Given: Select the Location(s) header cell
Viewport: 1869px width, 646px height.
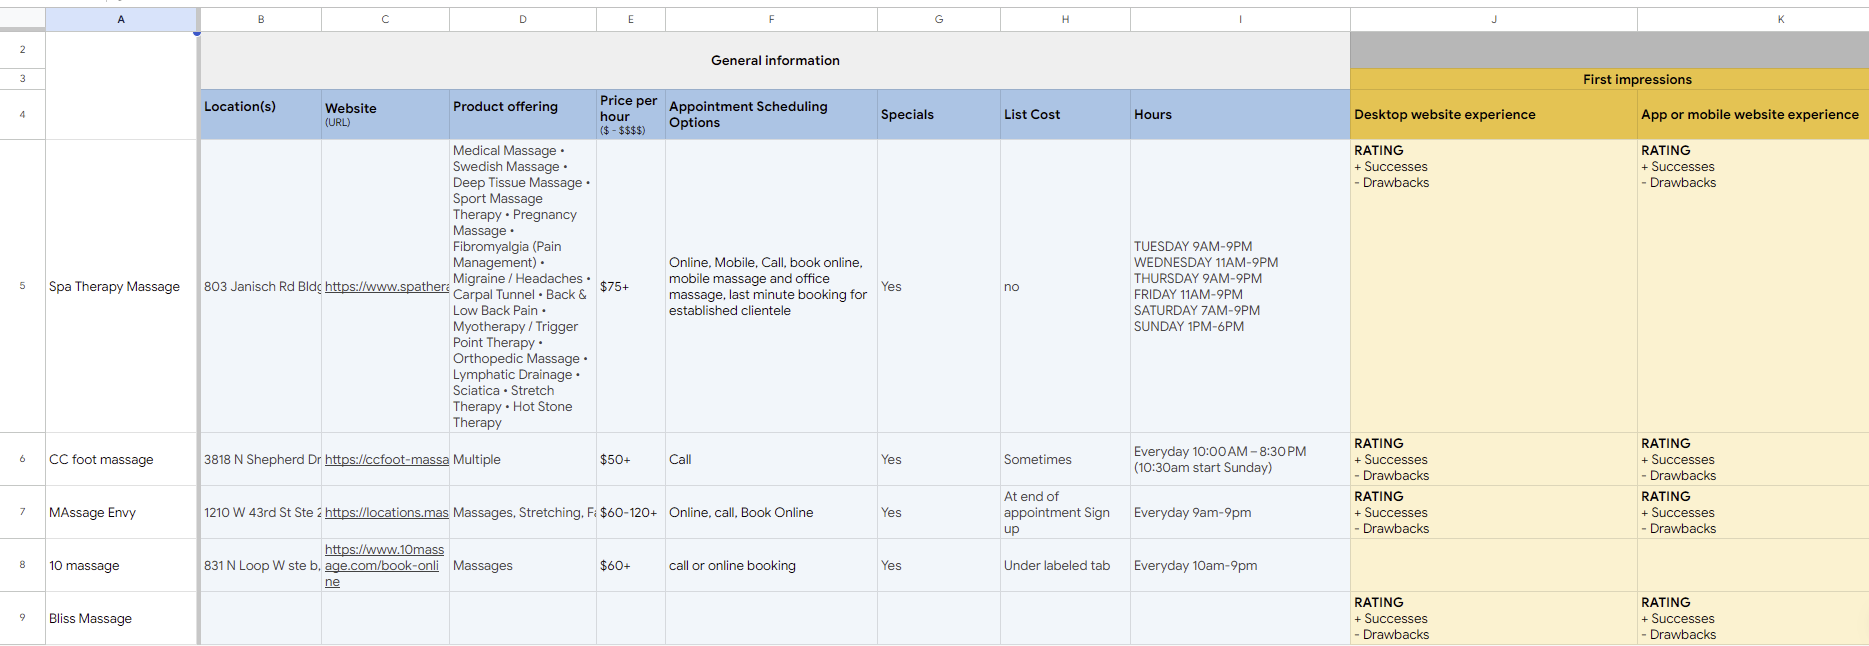Looking at the screenshot, I should pos(261,114).
